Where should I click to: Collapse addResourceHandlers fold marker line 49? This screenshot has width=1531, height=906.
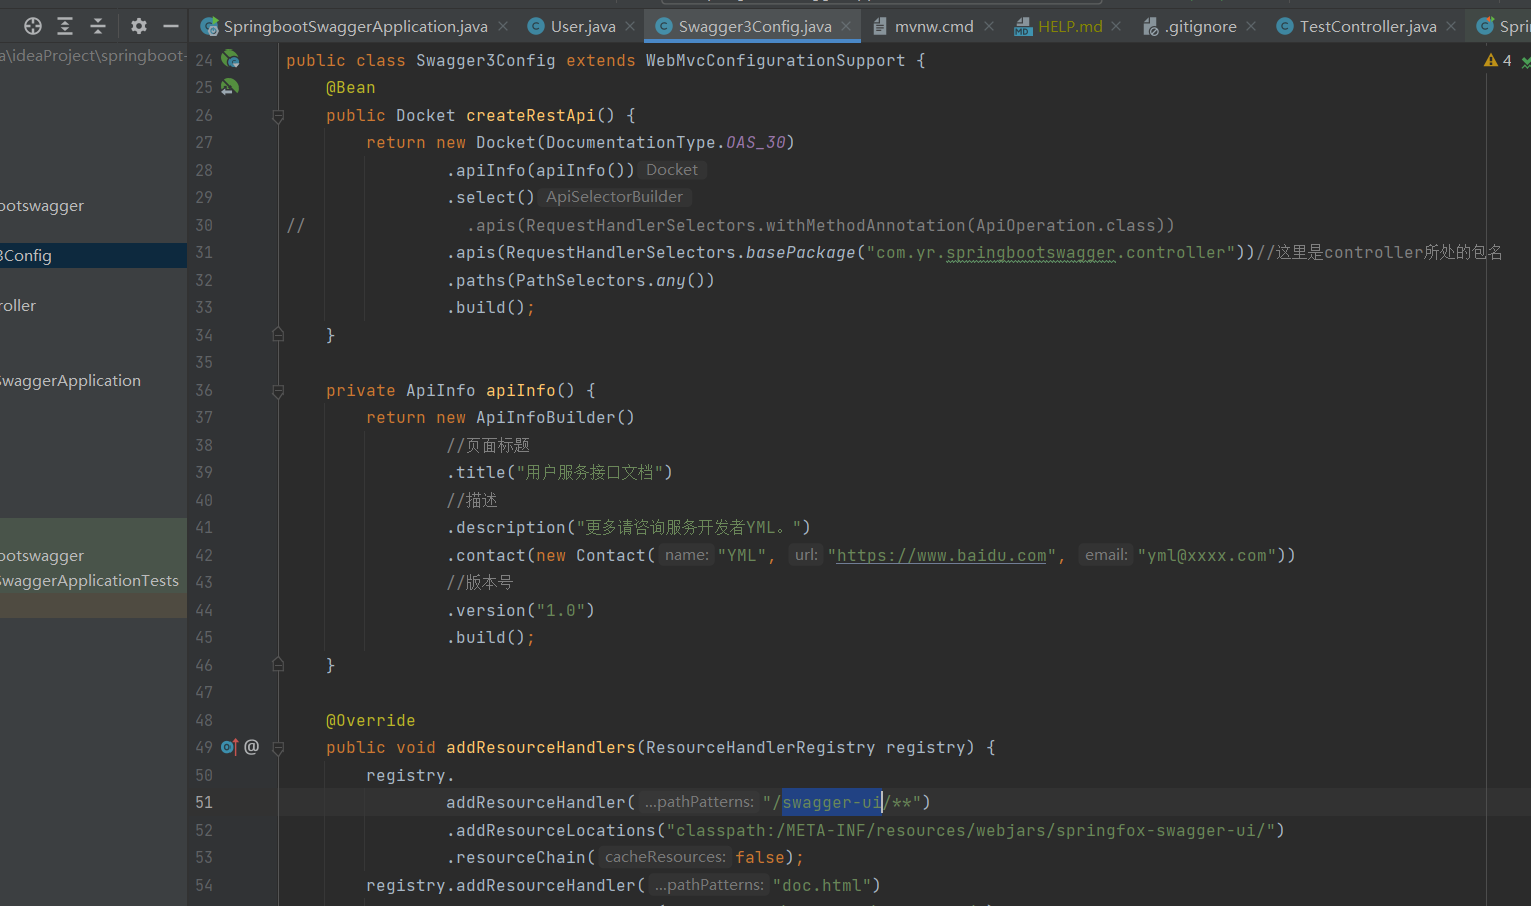(x=278, y=748)
